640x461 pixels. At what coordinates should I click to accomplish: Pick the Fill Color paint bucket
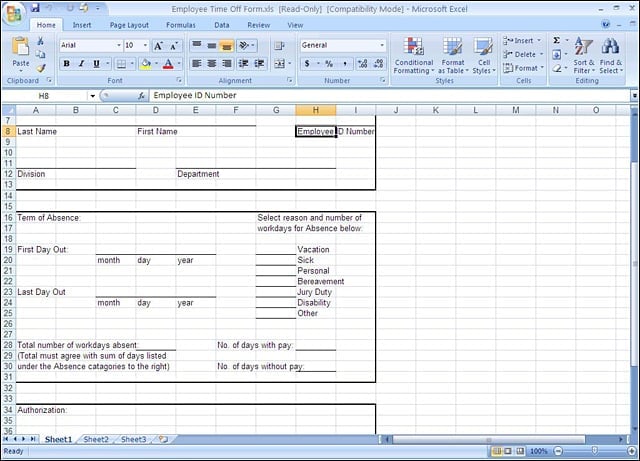[145, 64]
